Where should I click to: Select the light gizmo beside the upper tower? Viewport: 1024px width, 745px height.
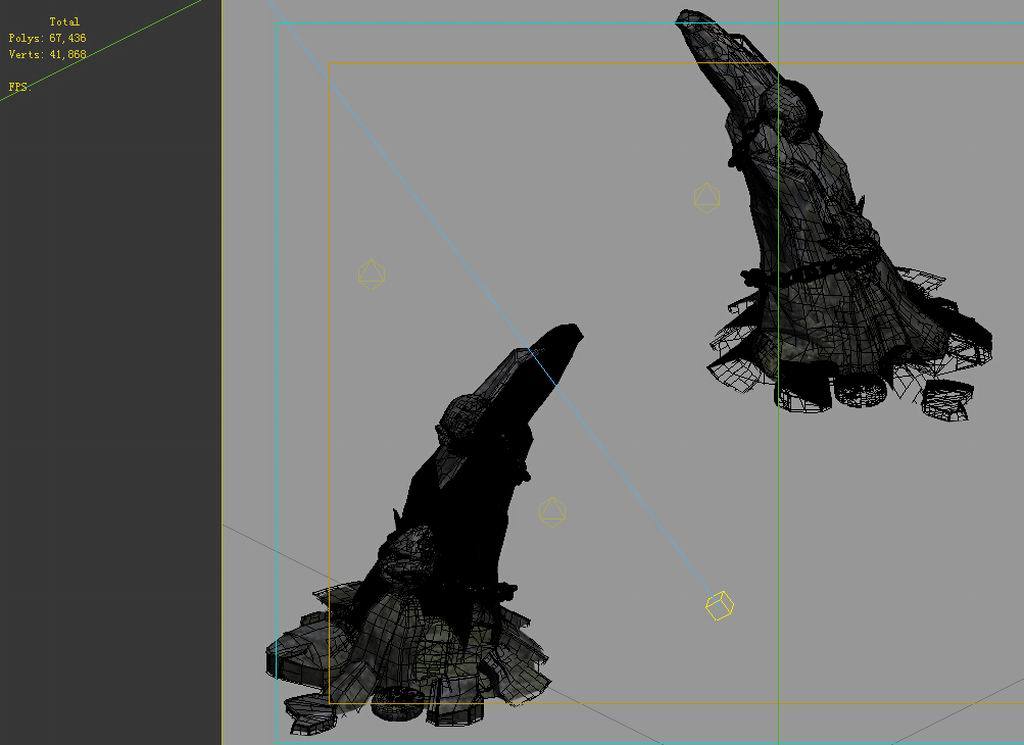(707, 197)
